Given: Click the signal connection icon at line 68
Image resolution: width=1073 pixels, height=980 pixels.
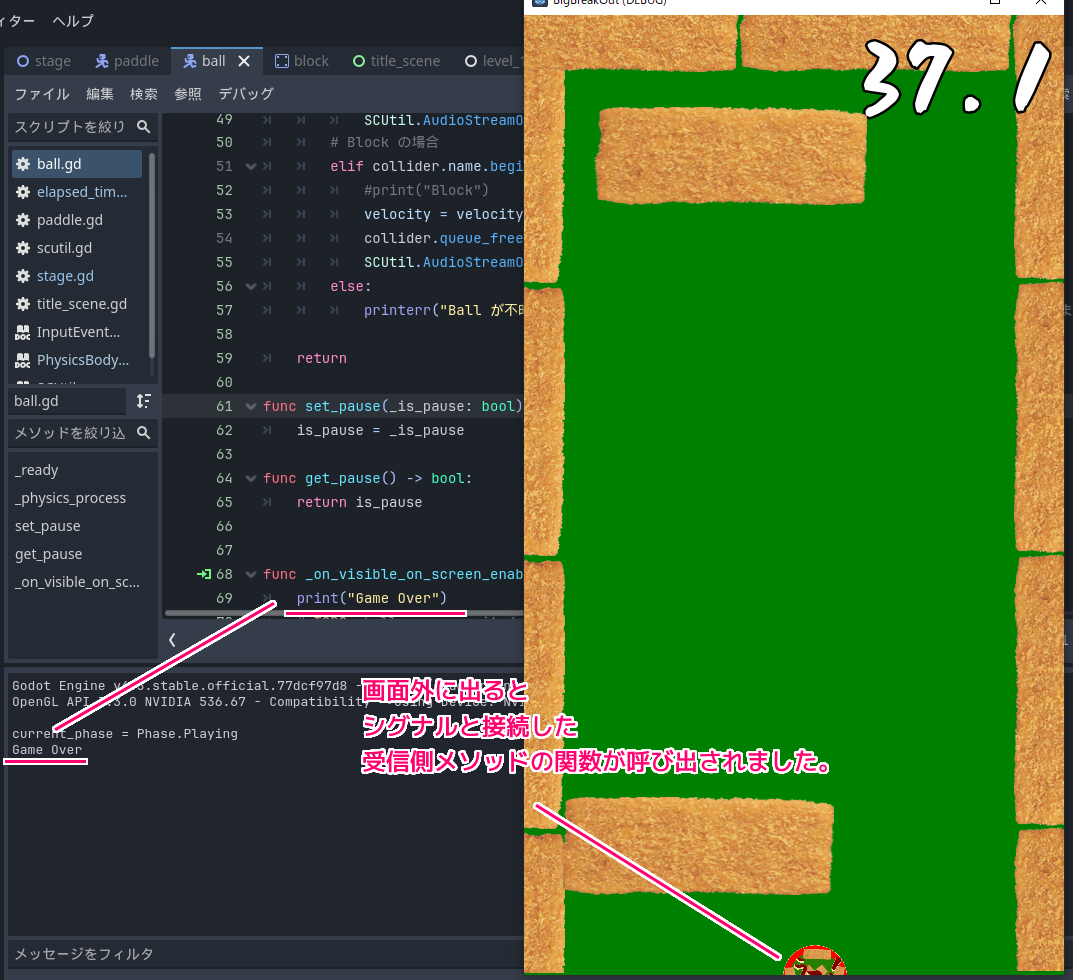Looking at the screenshot, I should [204, 574].
